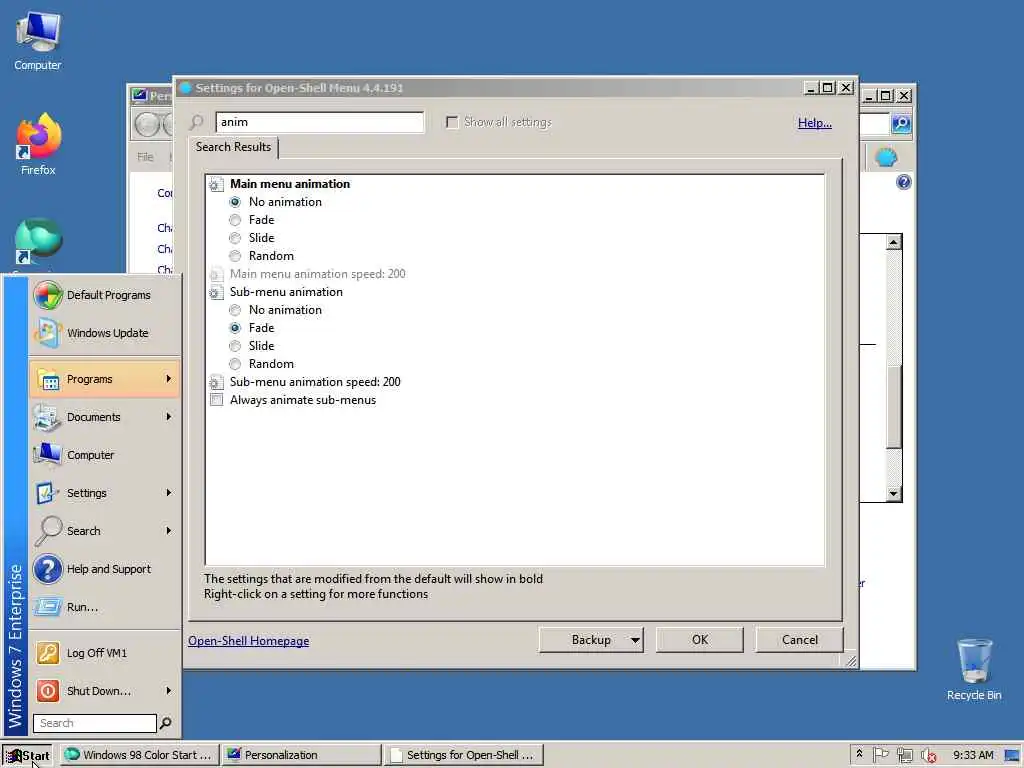Expand the Search submenu arrow
This screenshot has height=768, width=1024.
click(168, 531)
